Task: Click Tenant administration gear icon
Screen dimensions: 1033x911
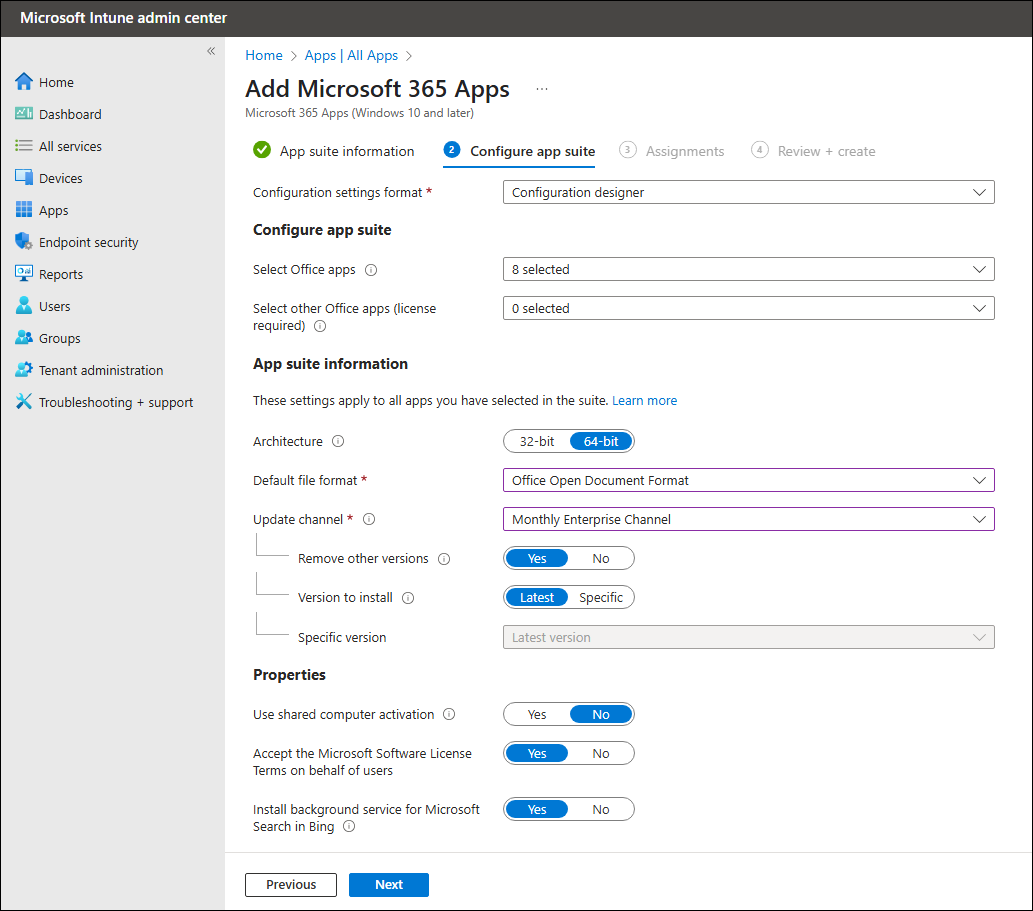Action: [24, 370]
